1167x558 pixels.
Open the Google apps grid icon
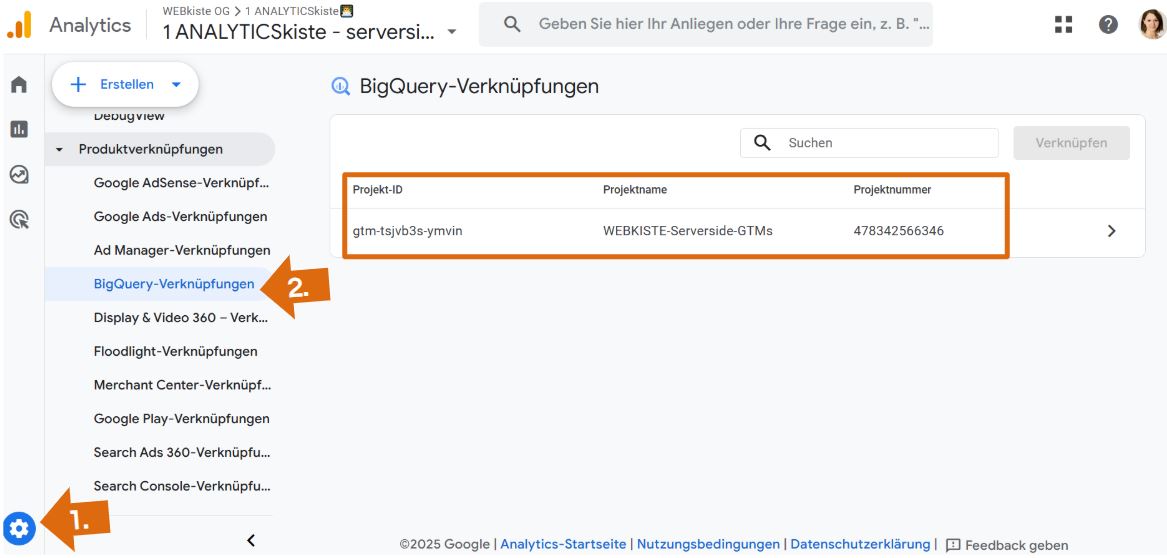tap(1064, 25)
